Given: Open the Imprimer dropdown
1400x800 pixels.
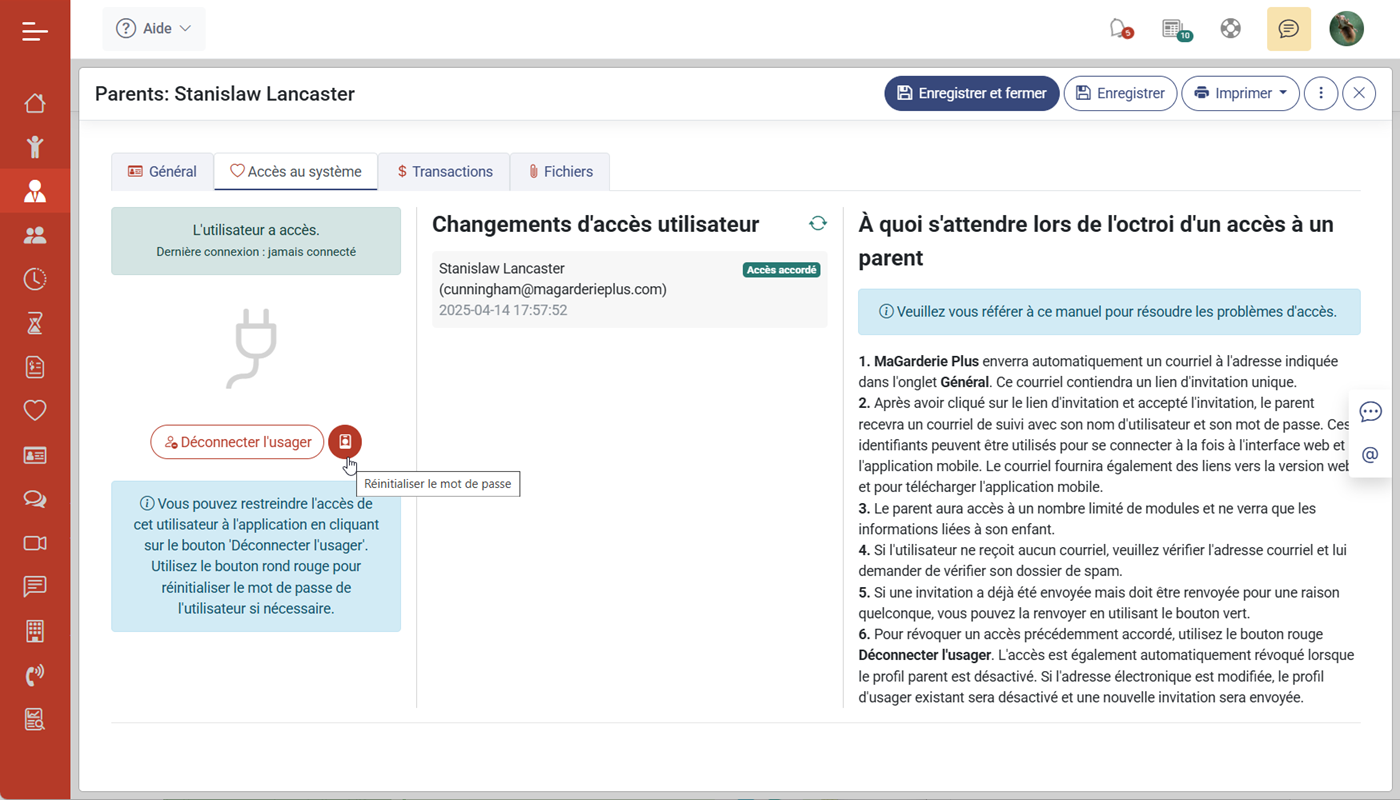Looking at the screenshot, I should (x=1241, y=93).
